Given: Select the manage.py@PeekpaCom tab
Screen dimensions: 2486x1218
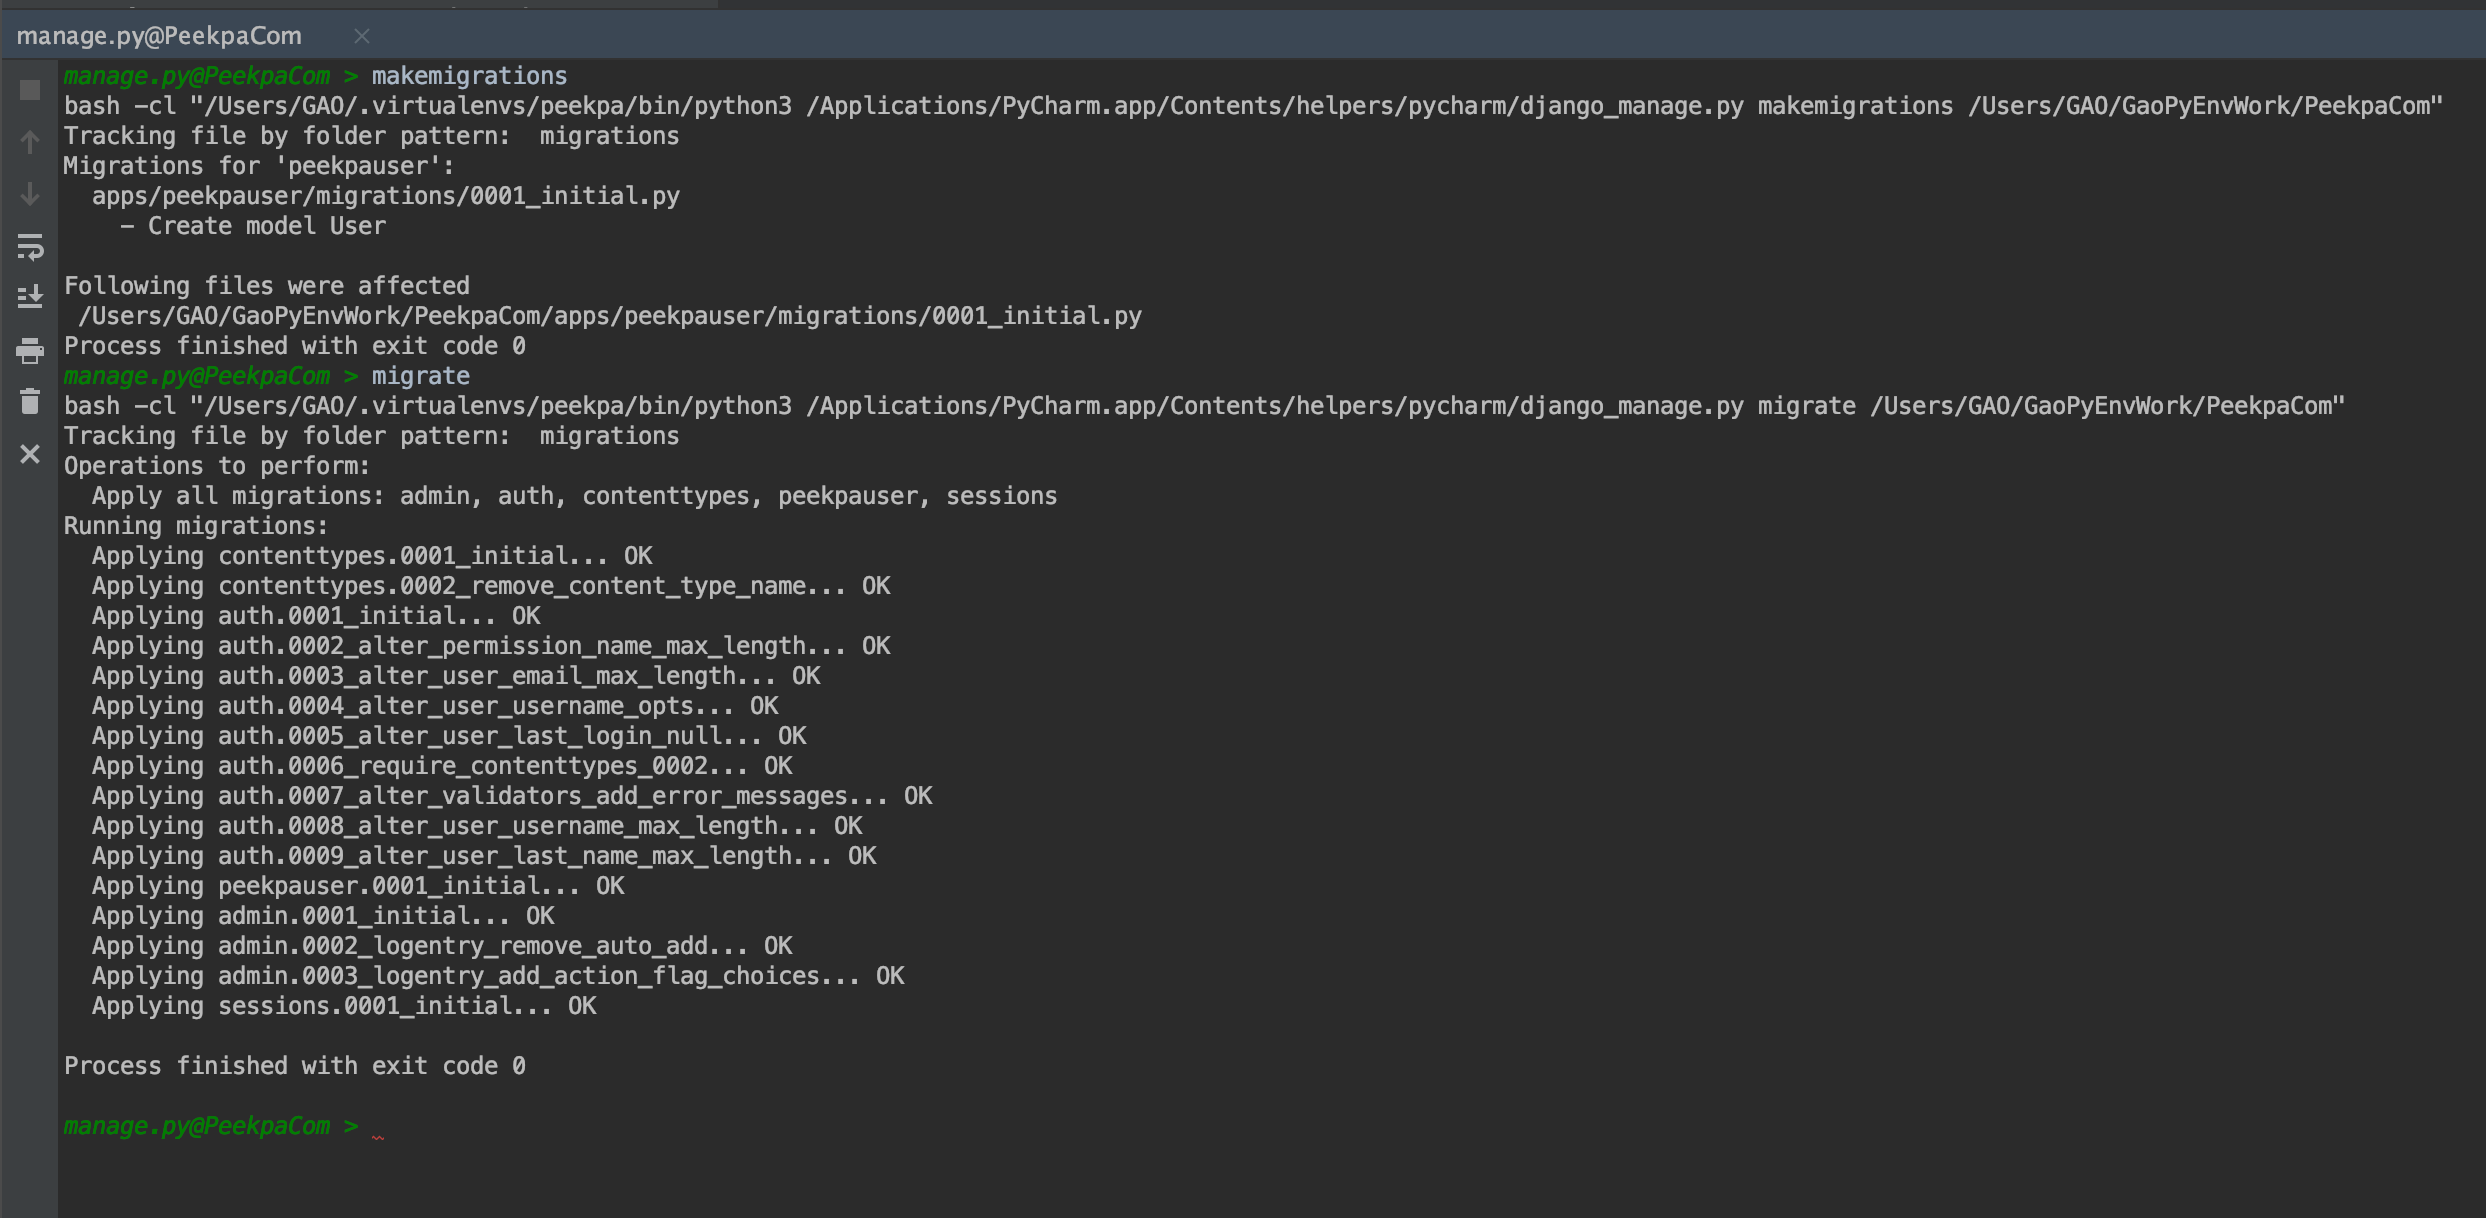Looking at the screenshot, I should pos(160,36).
